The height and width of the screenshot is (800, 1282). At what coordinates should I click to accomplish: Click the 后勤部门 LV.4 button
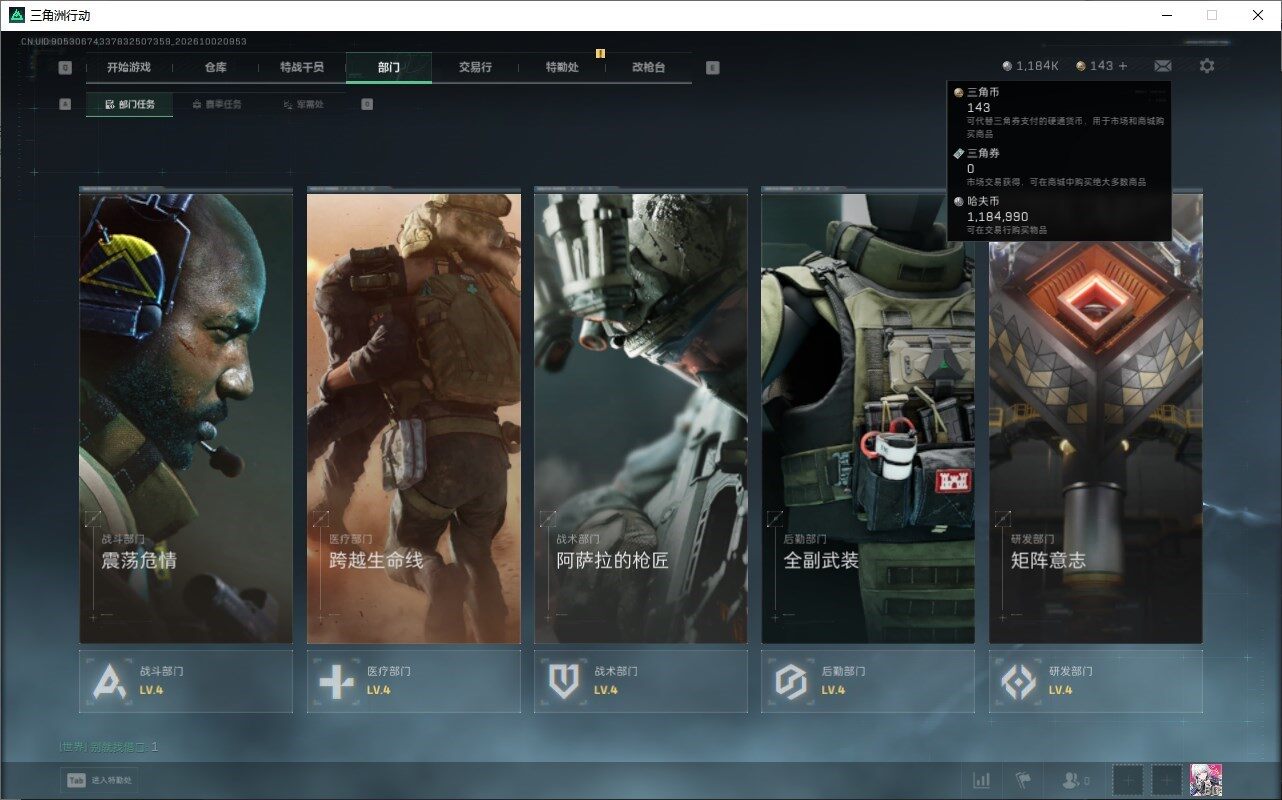coord(868,681)
